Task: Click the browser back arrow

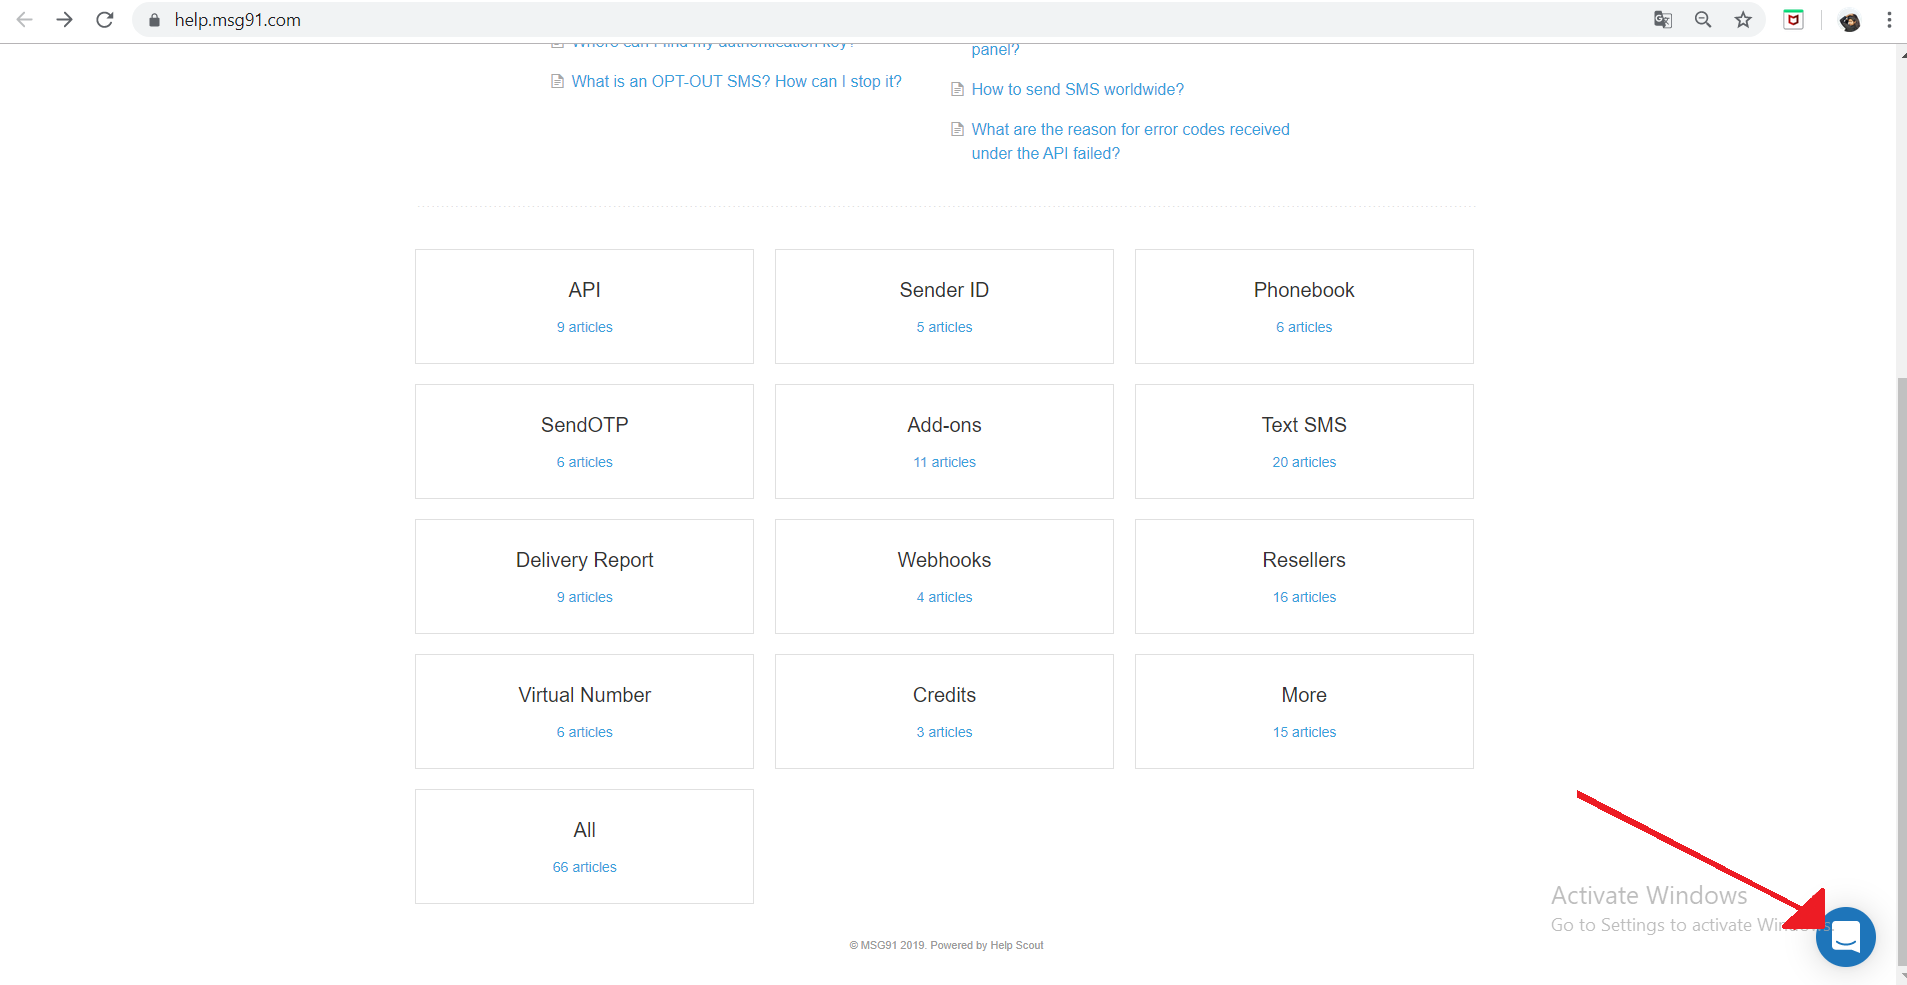Action: point(25,19)
